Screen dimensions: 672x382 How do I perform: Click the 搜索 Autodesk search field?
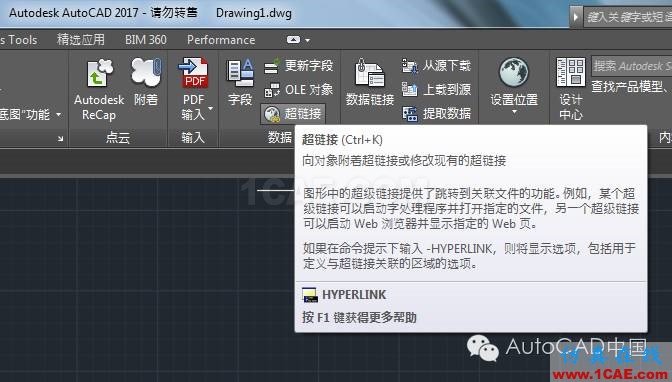(x=632, y=66)
